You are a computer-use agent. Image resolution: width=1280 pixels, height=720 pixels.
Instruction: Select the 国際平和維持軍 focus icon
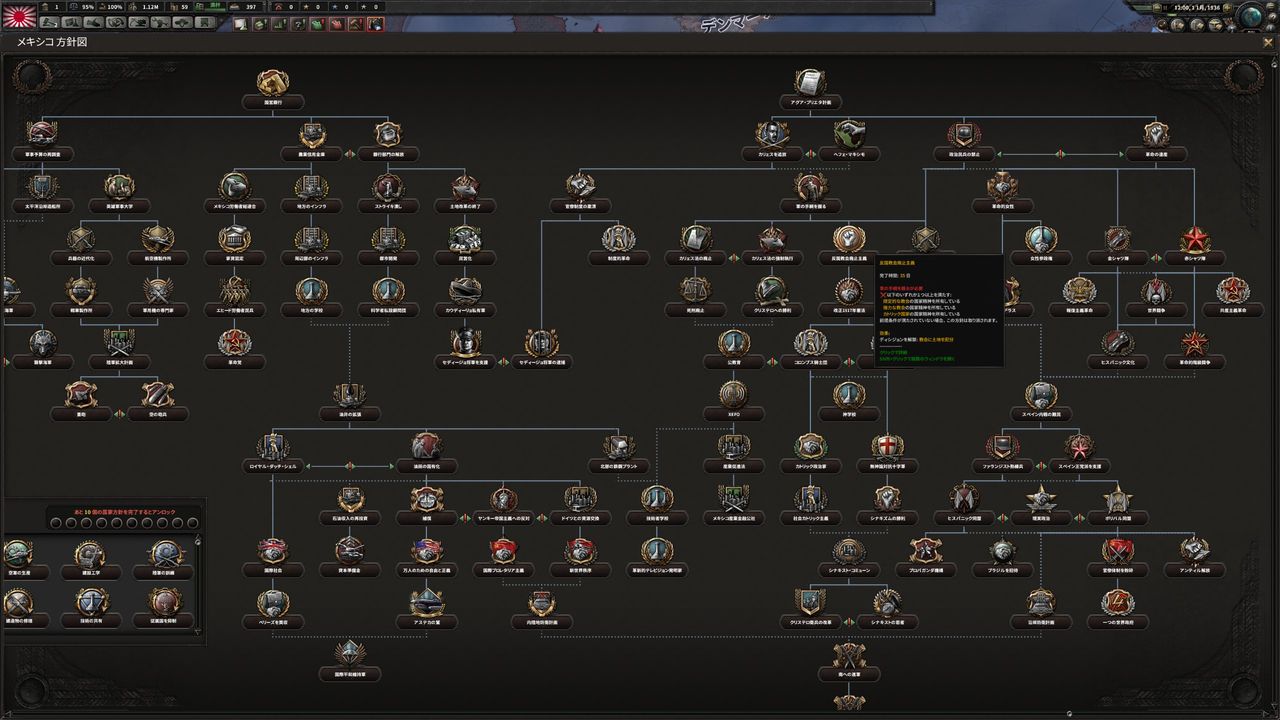(350, 654)
